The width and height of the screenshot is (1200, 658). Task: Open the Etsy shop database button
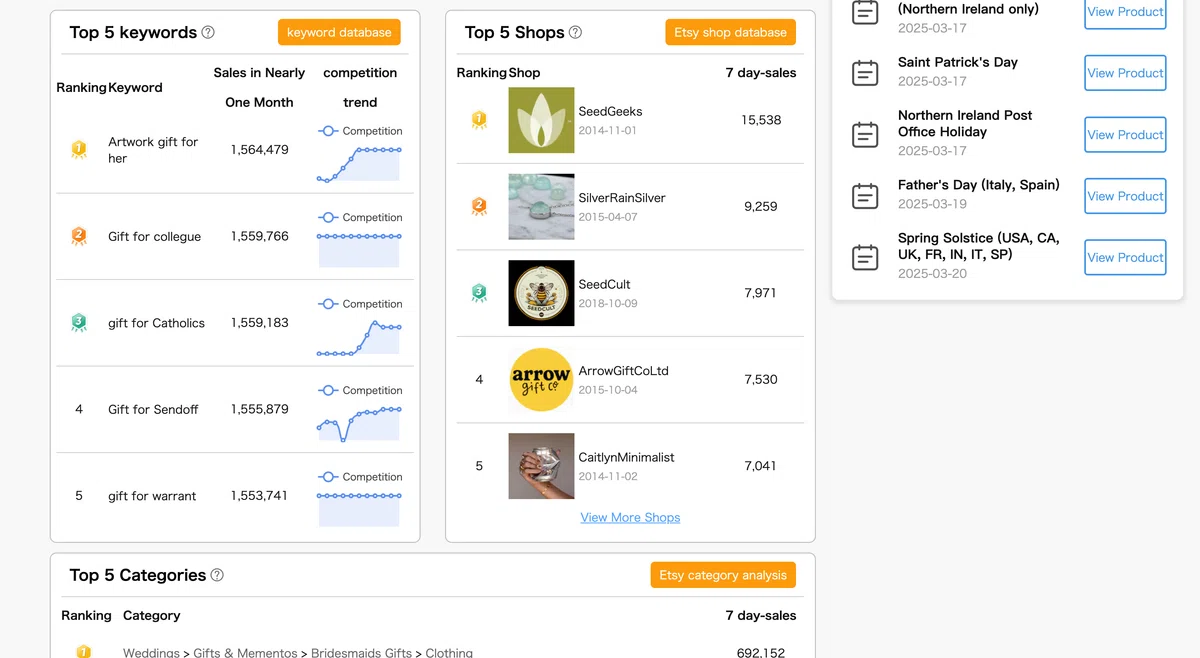[730, 32]
